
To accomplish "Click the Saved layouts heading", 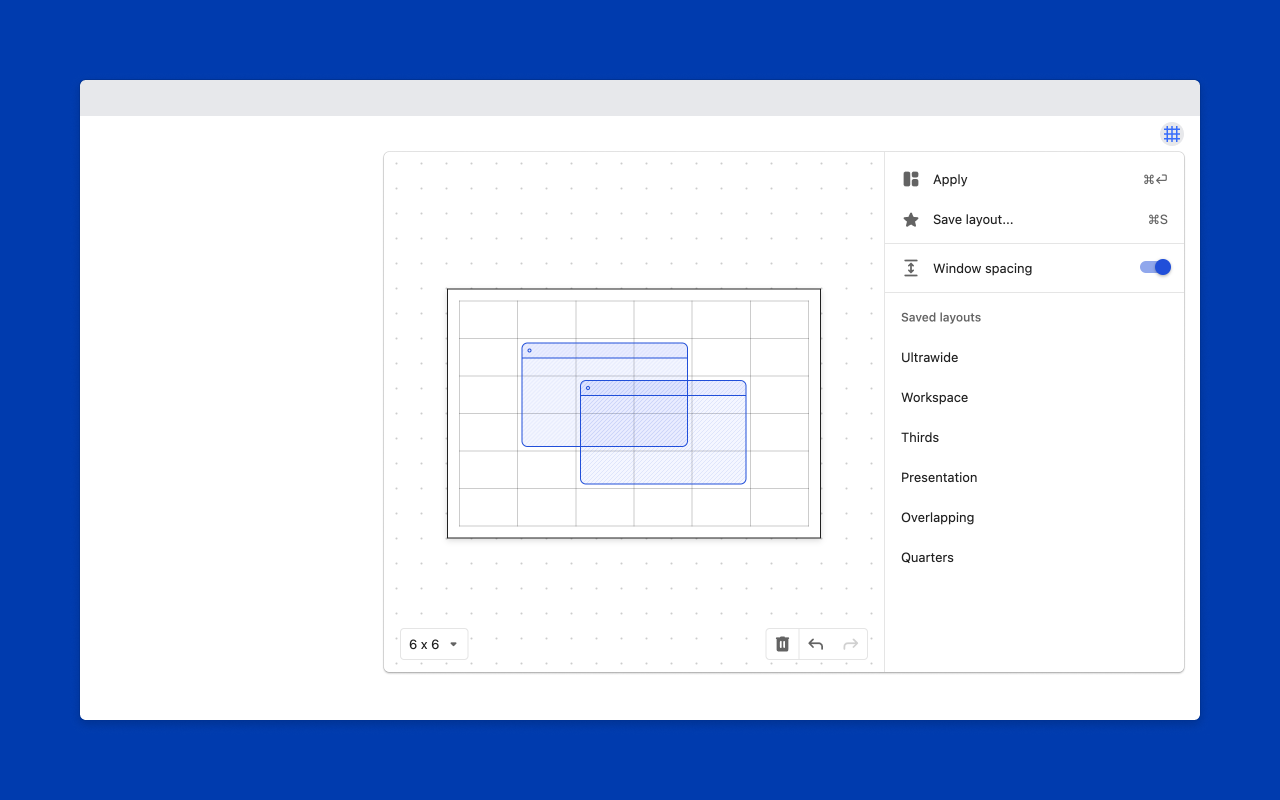I will point(941,317).
